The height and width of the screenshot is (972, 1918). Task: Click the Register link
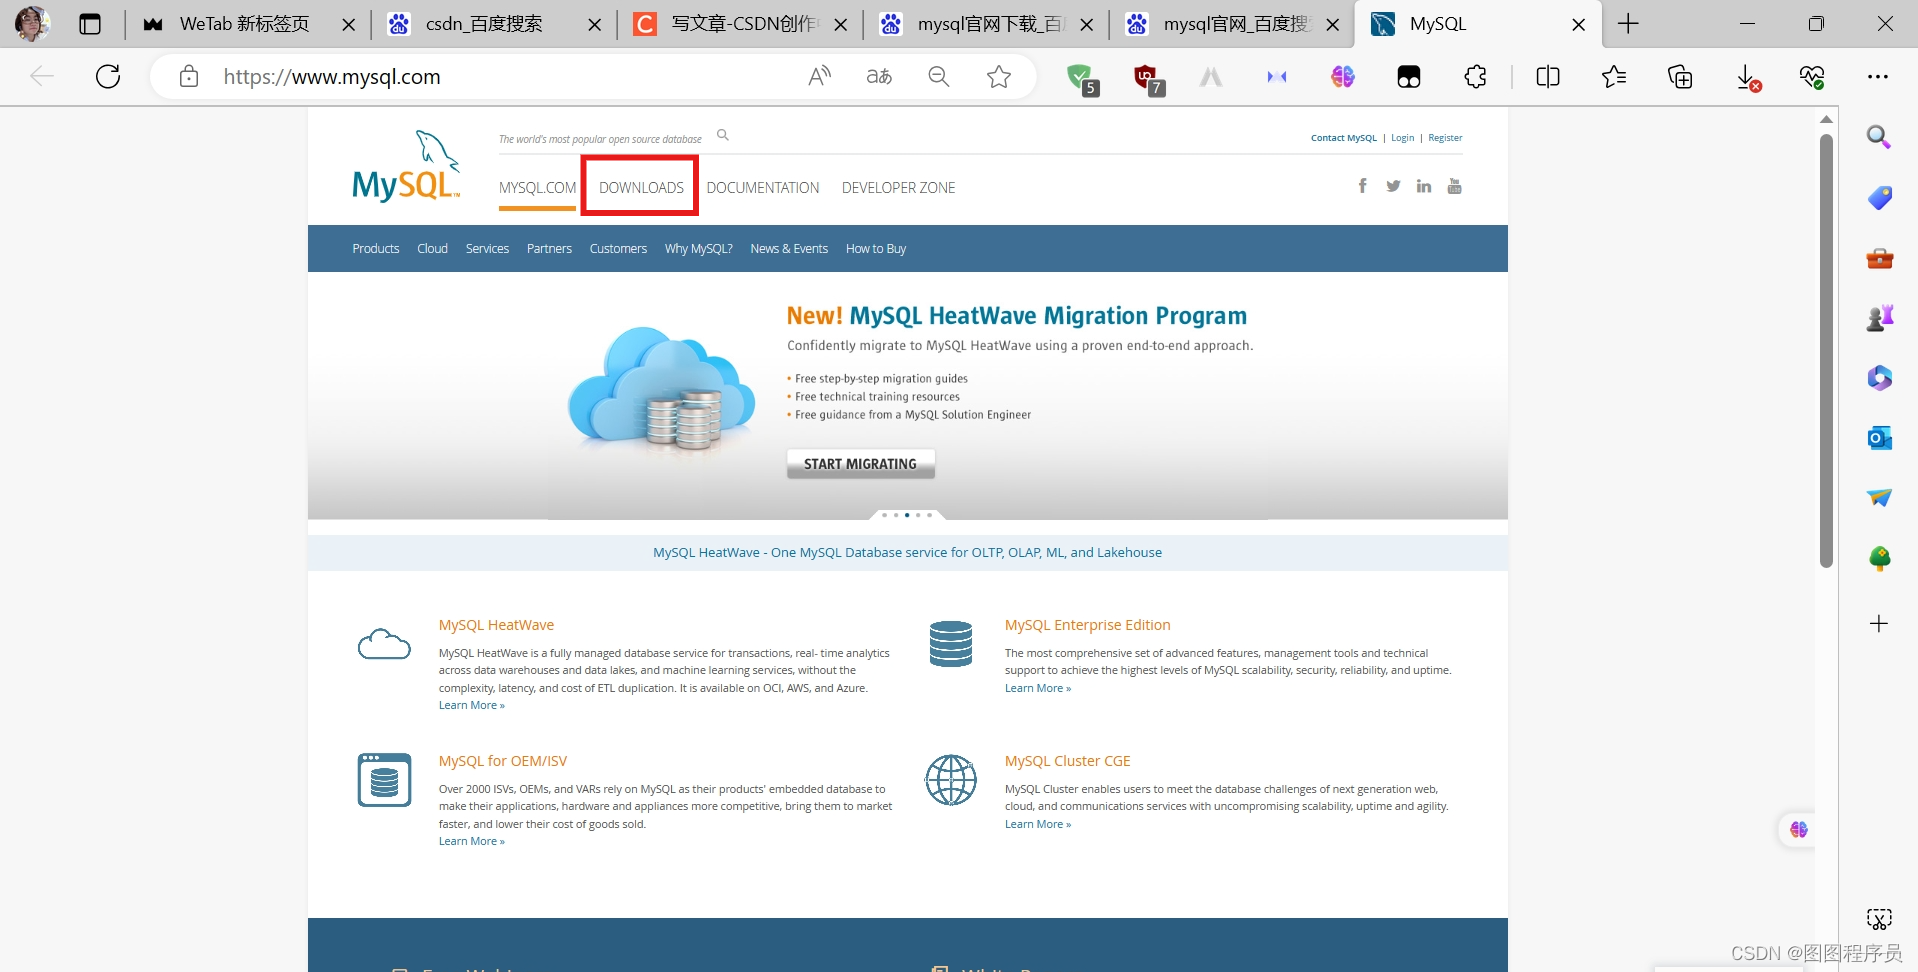click(x=1445, y=138)
